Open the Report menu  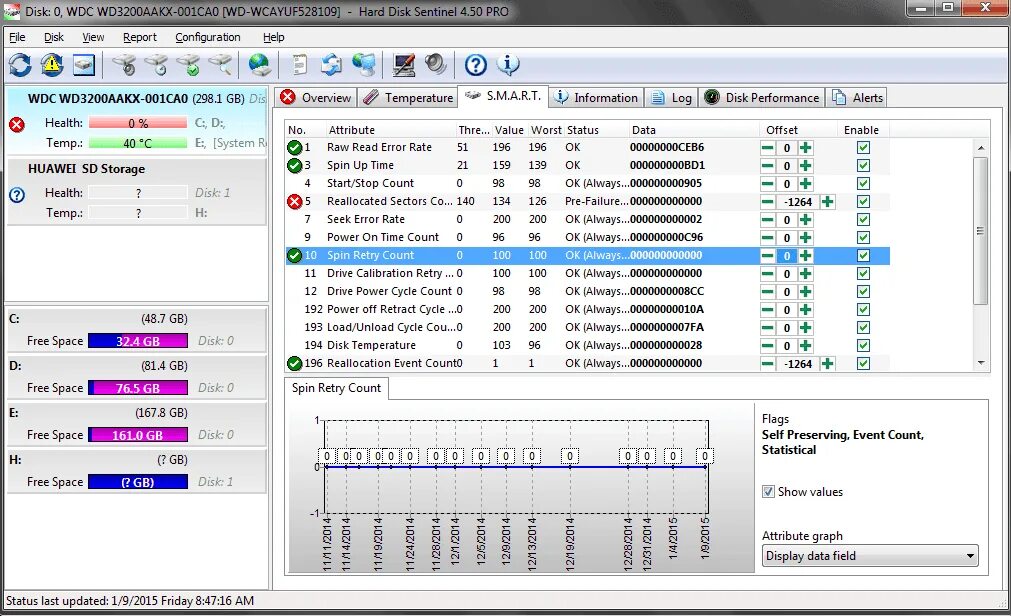pos(140,37)
